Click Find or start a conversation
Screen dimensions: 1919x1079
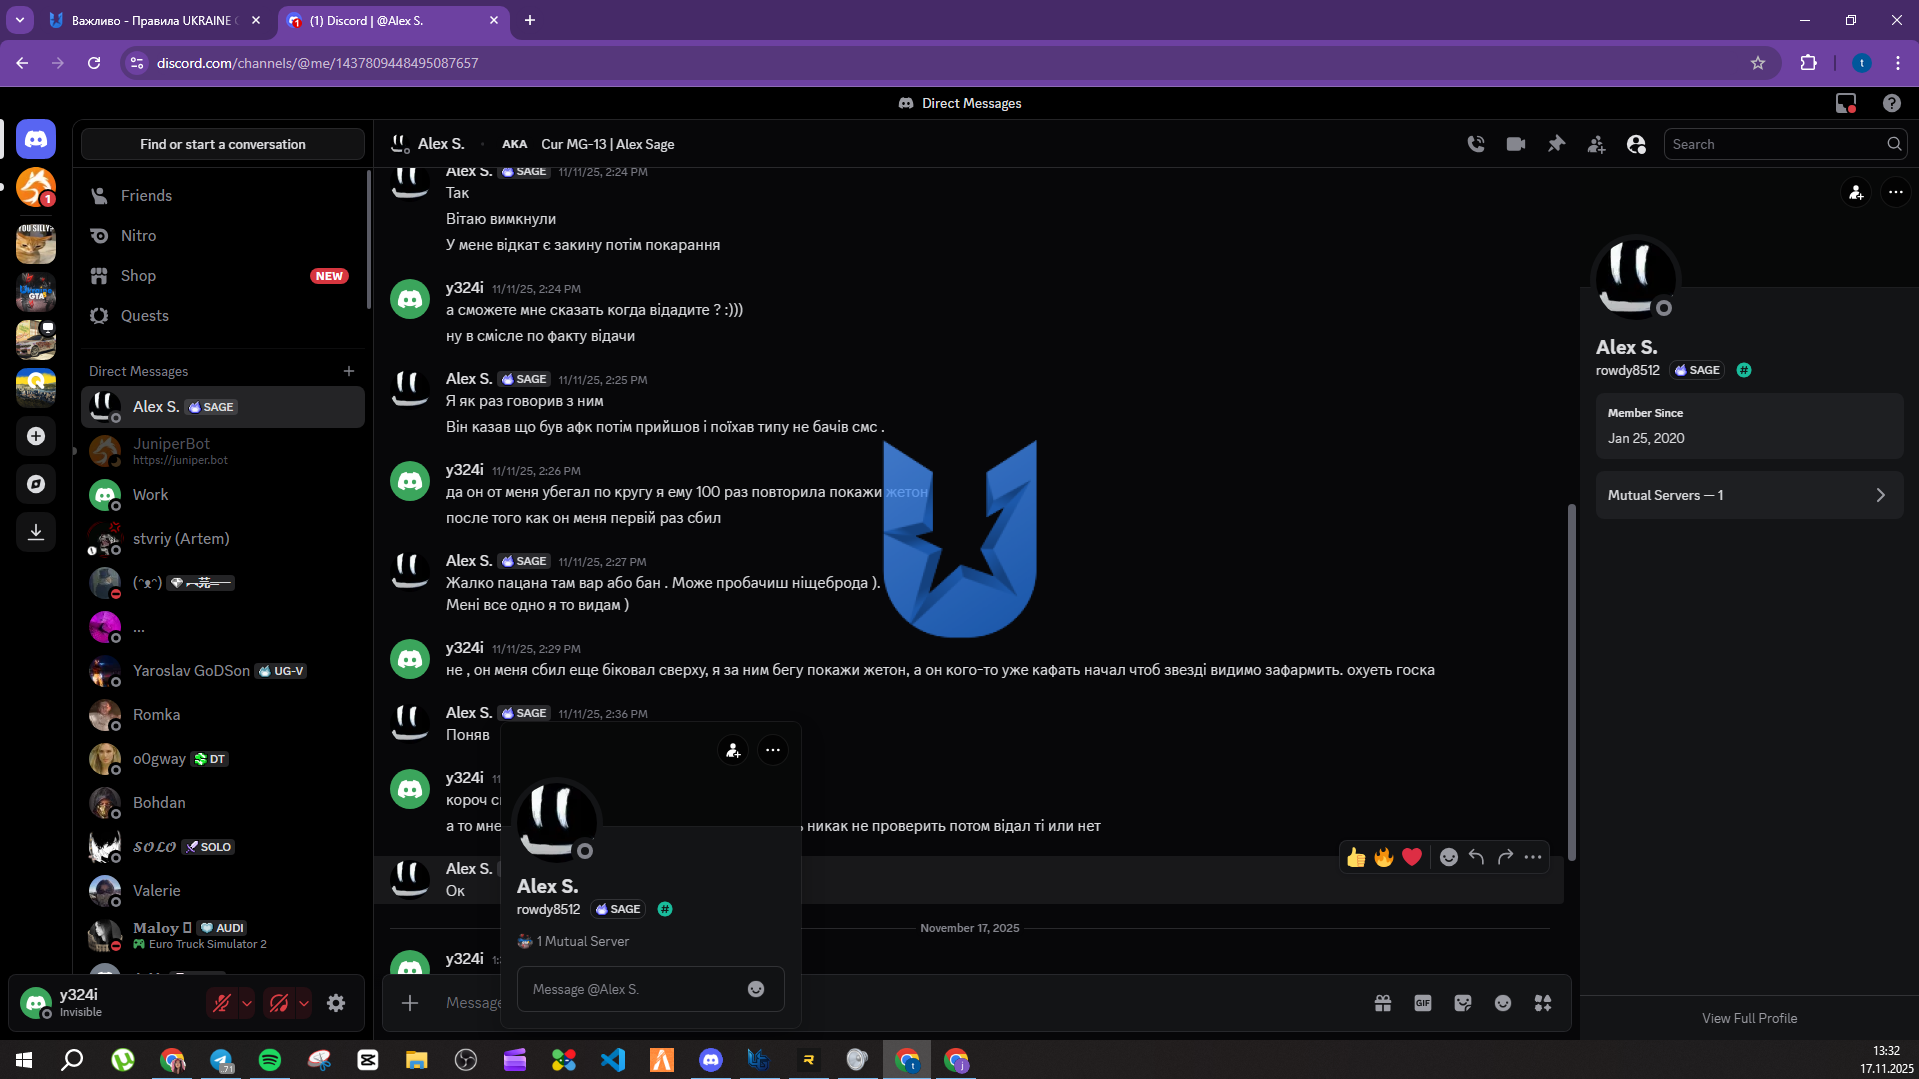coord(223,144)
